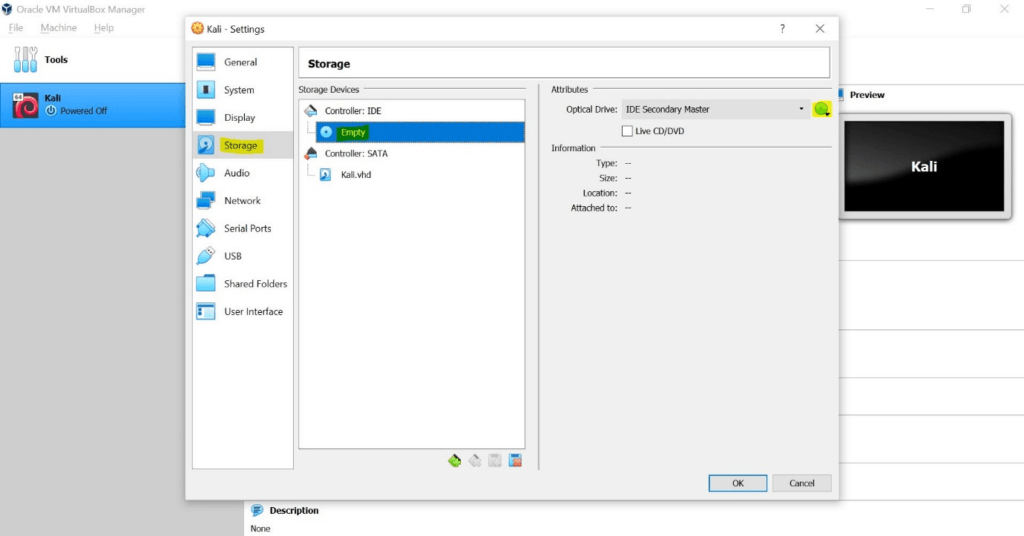Select the Storage settings category

coord(242,145)
